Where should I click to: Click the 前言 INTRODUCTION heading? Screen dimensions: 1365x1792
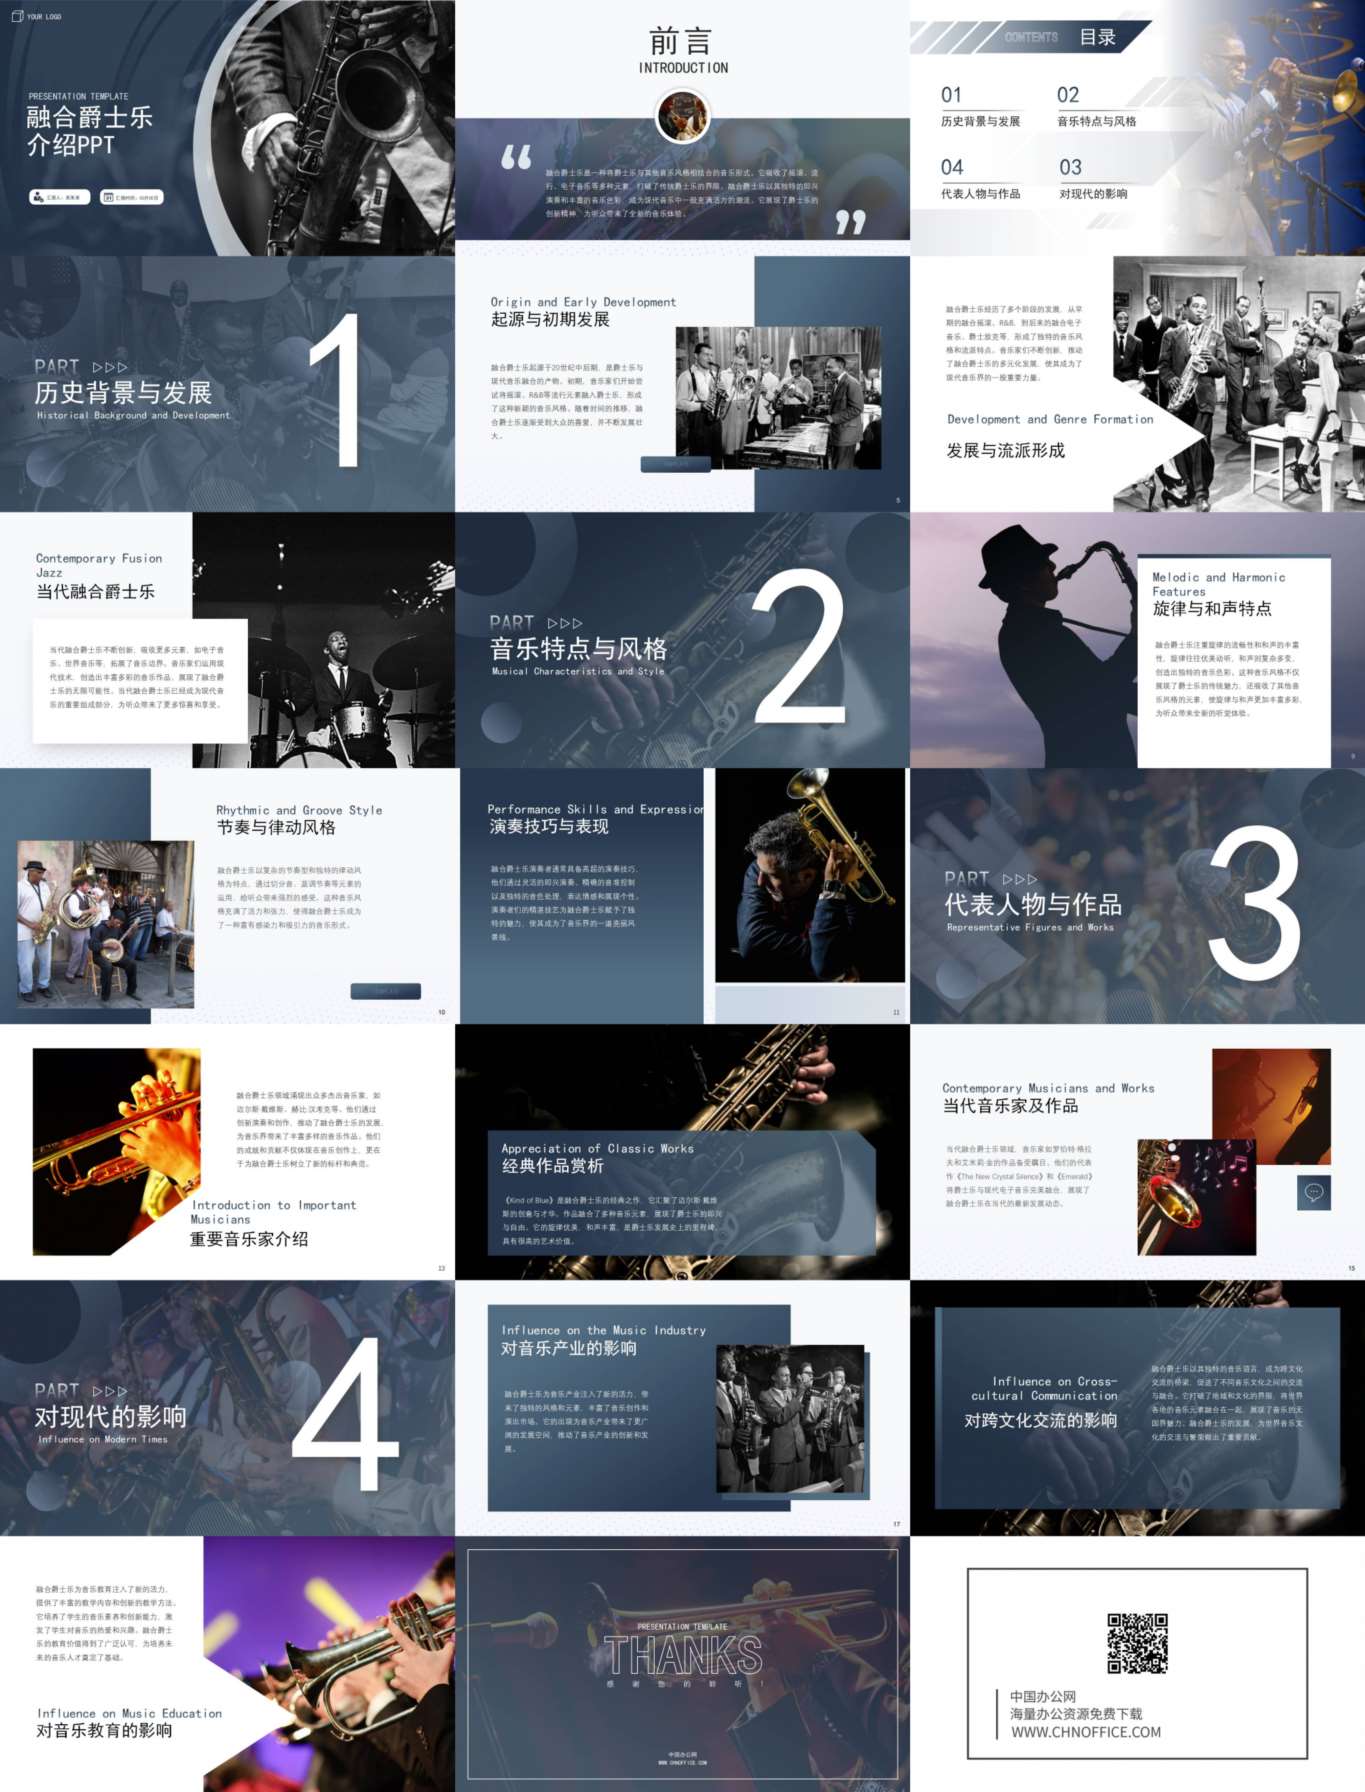682,51
